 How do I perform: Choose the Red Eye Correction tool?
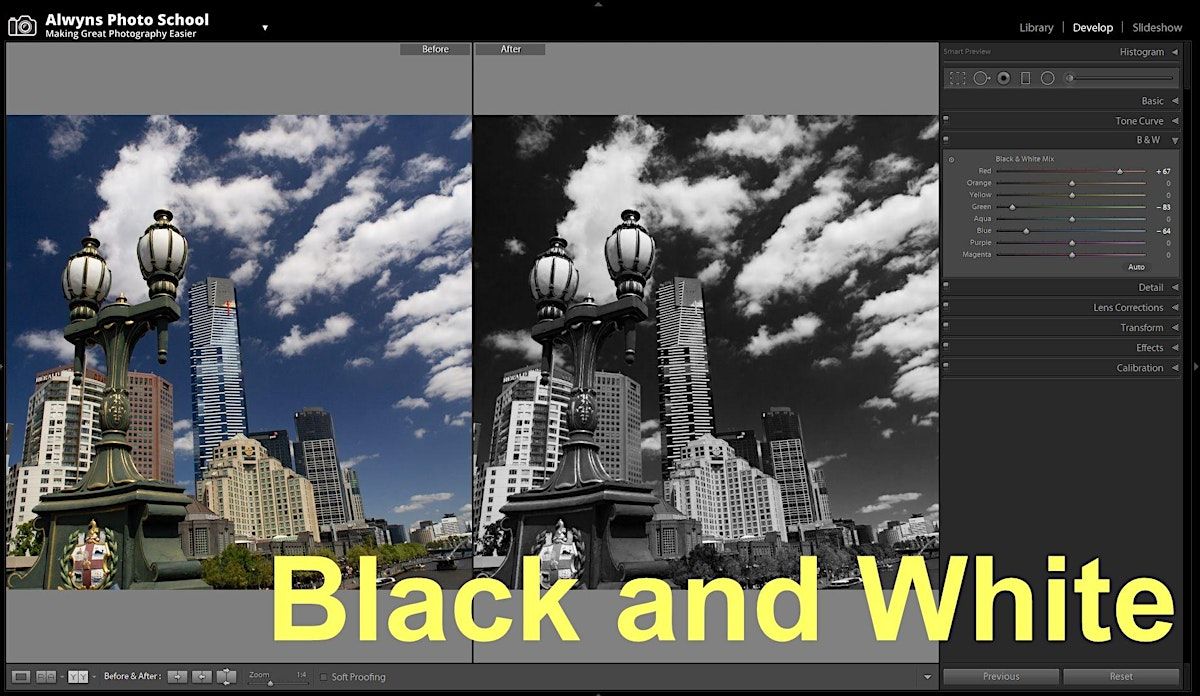click(1003, 78)
